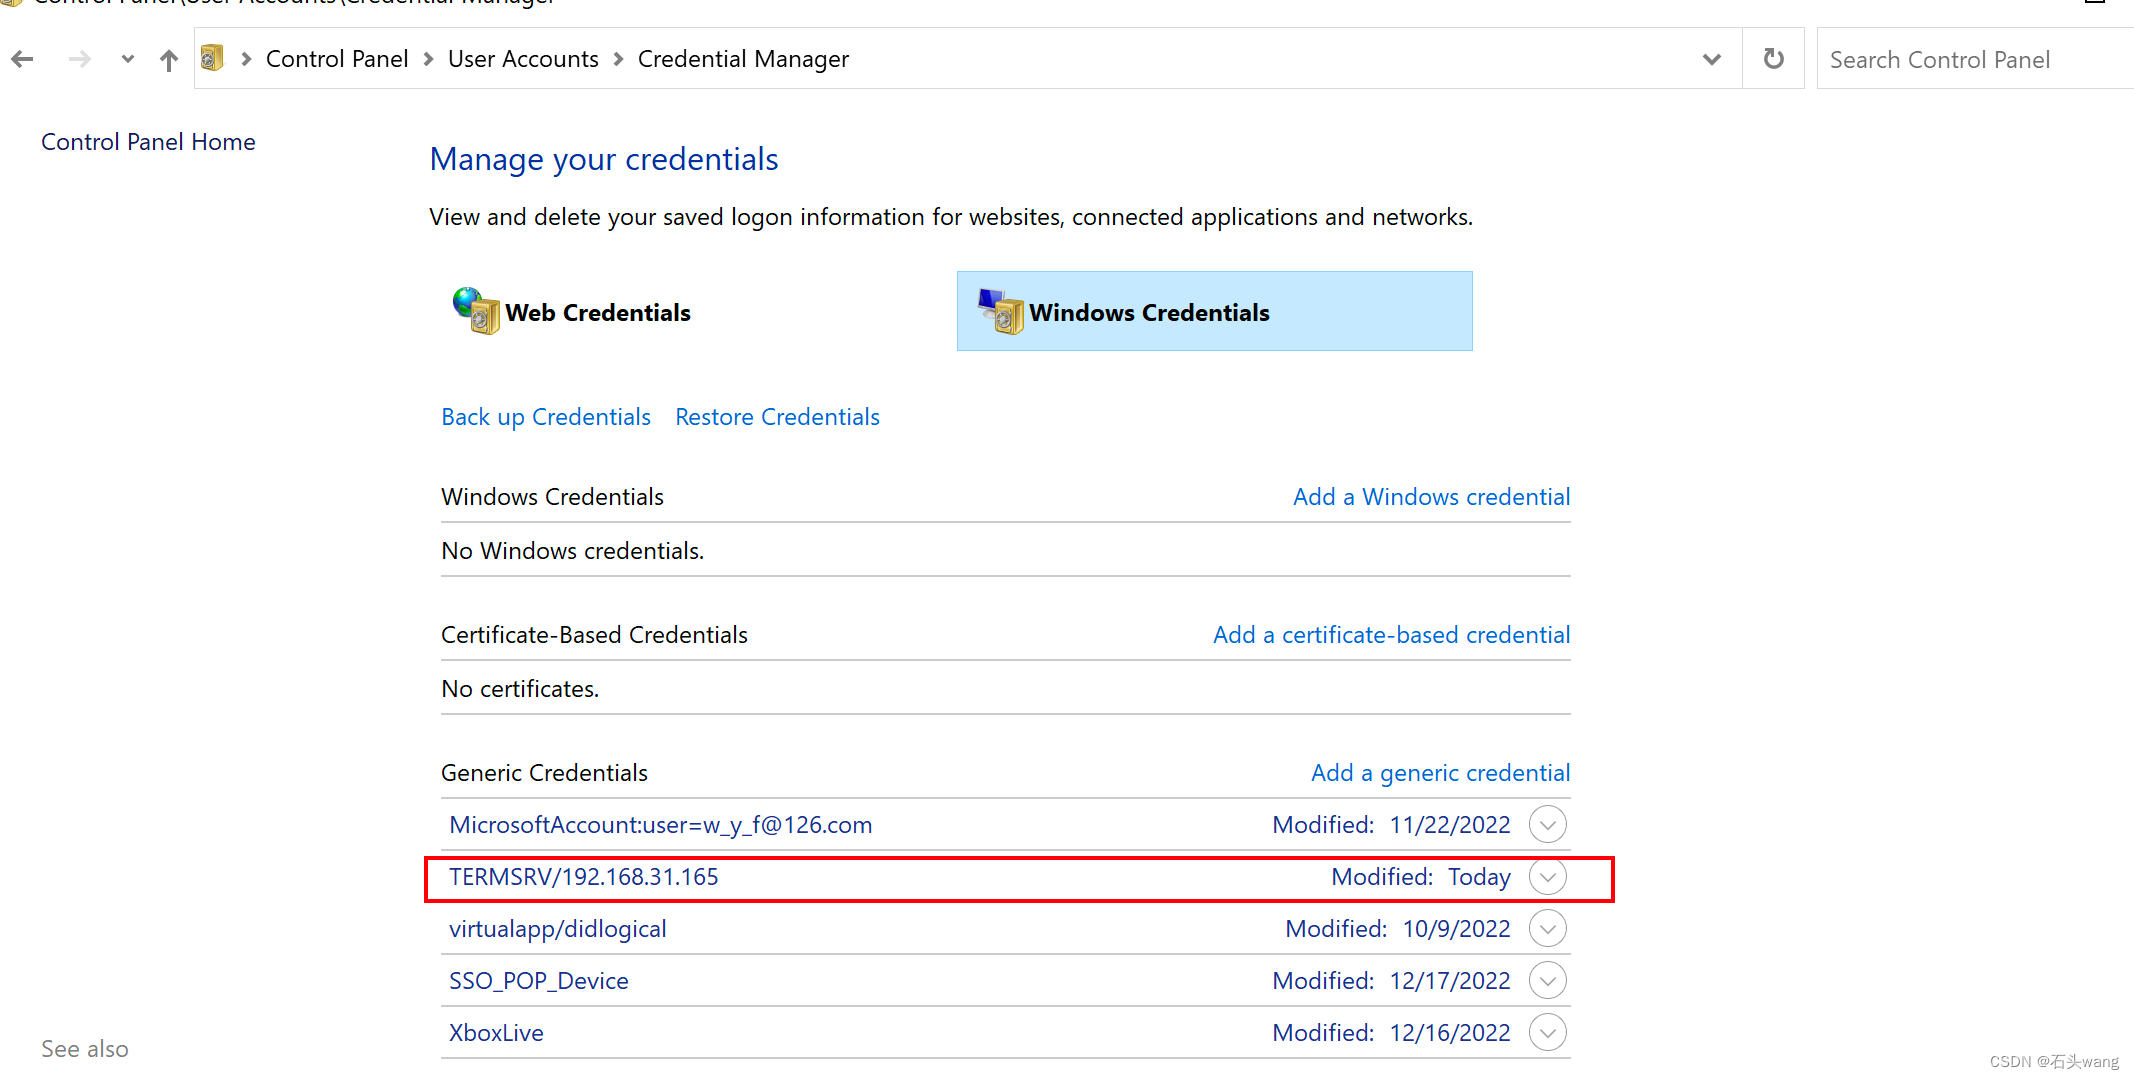Click the Windows Credentials computer vault icon
The height and width of the screenshot is (1080, 2134).
(x=1001, y=311)
